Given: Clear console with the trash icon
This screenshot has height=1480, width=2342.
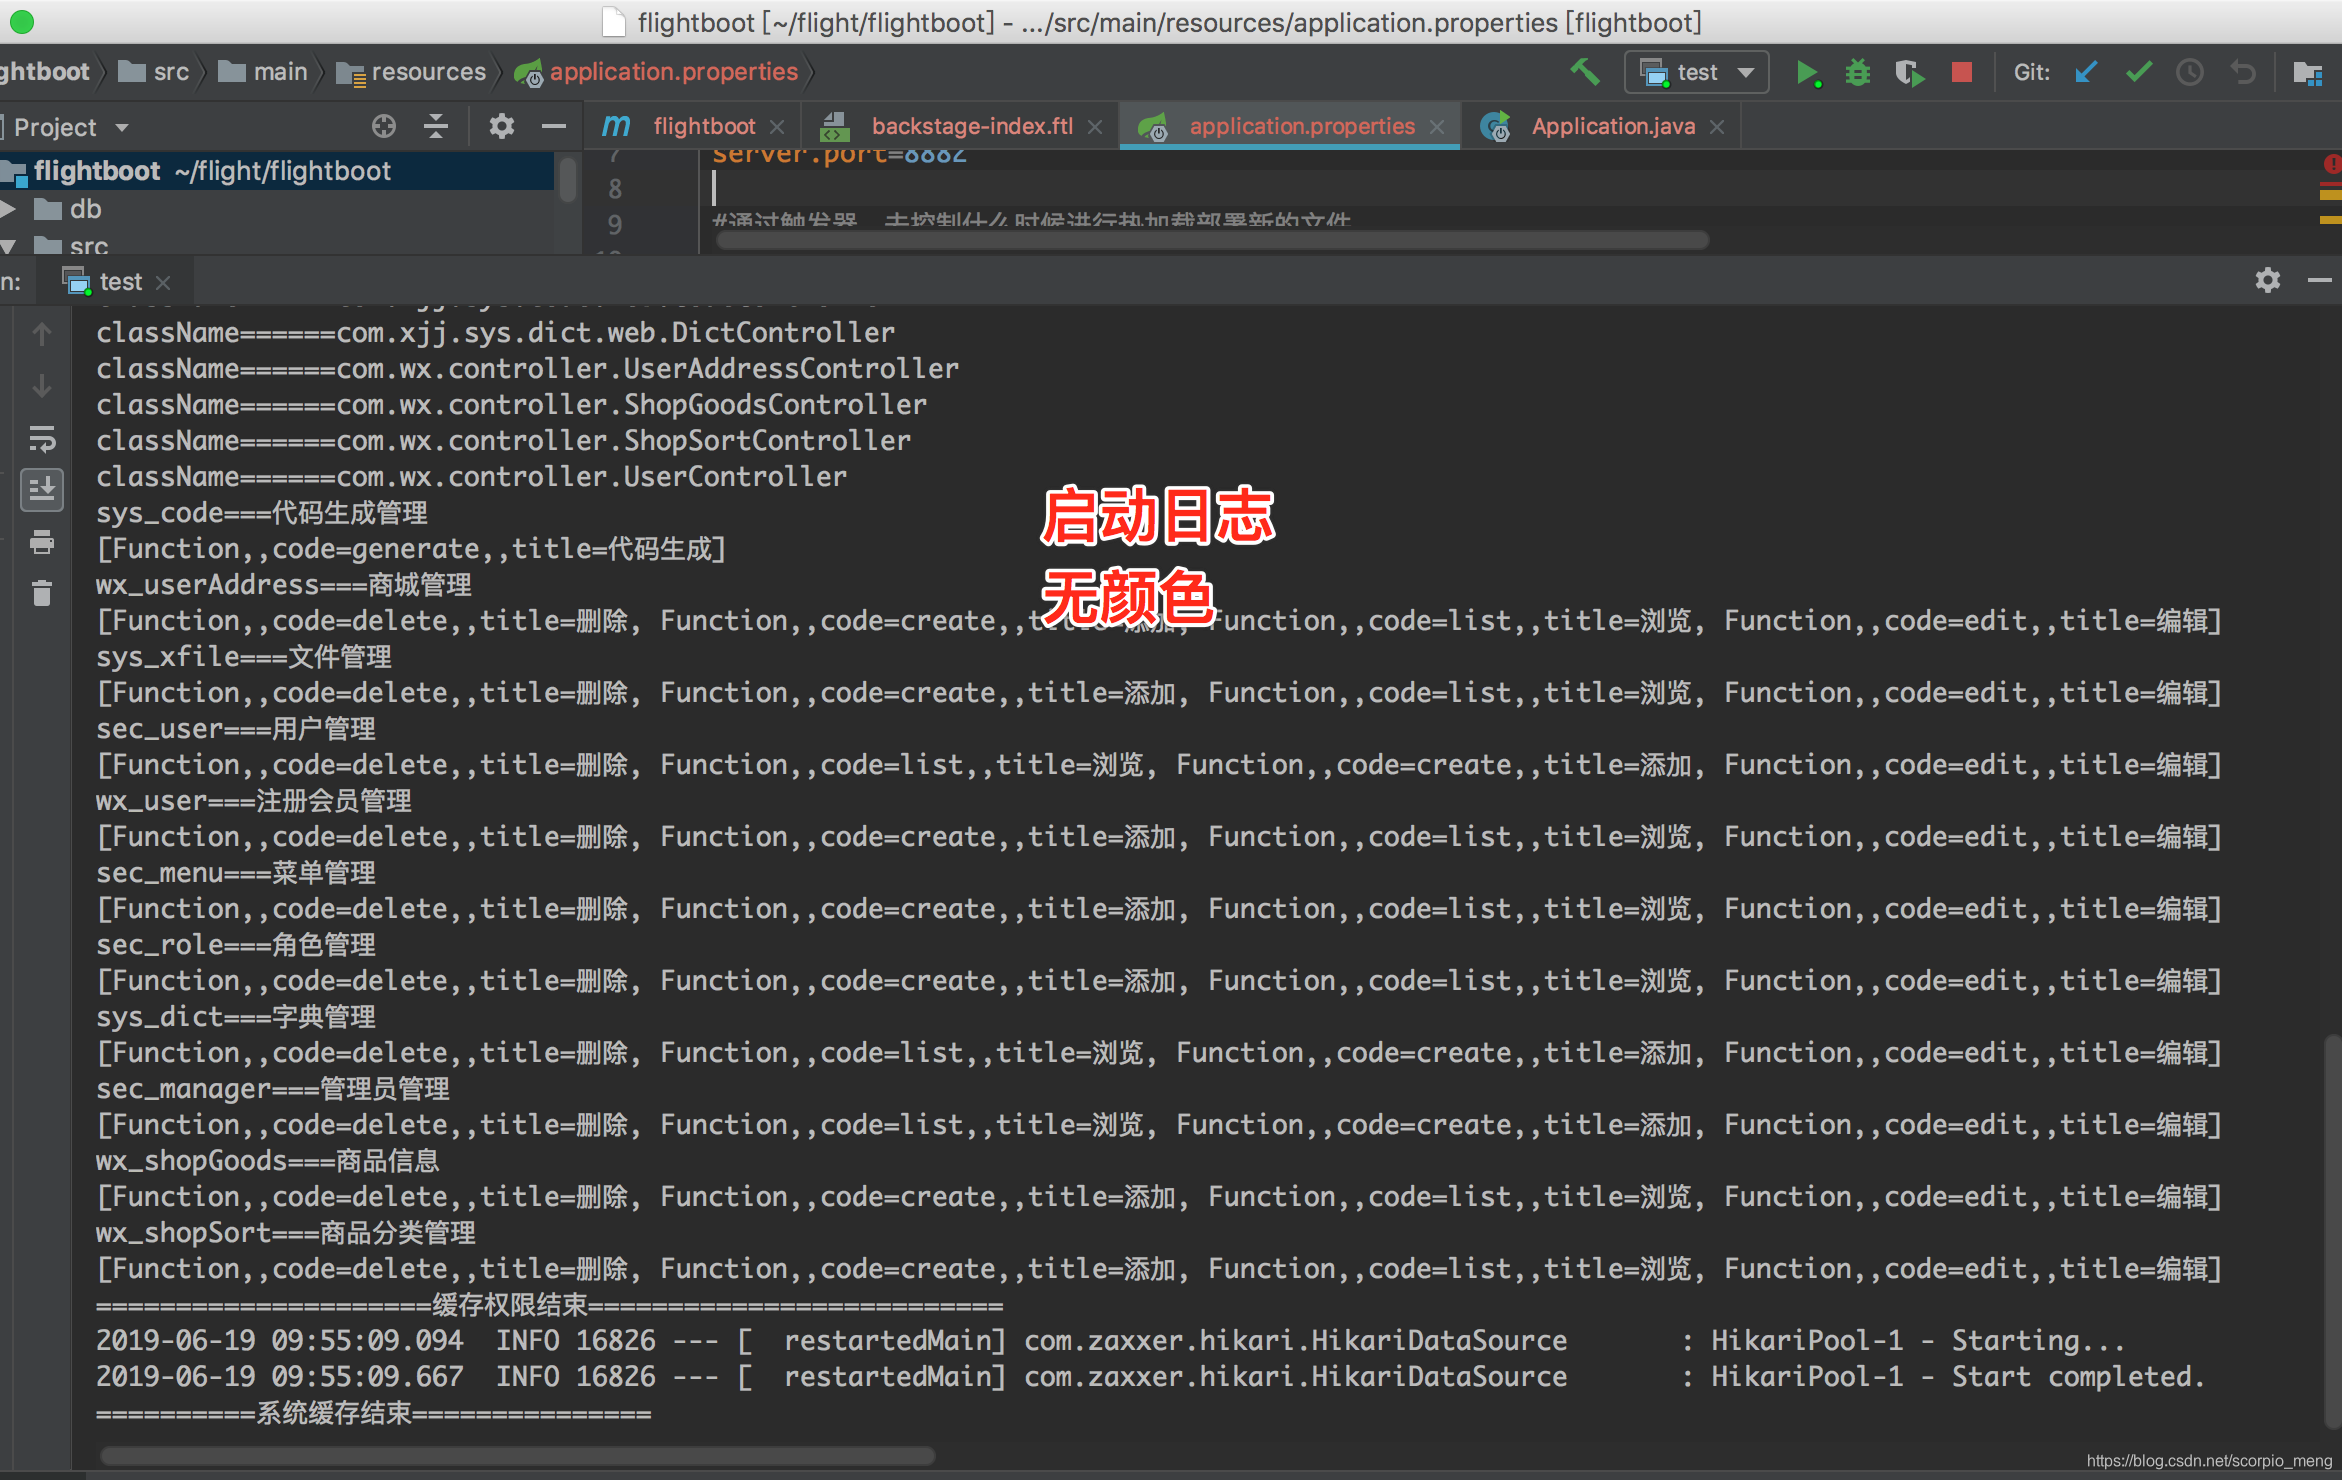Looking at the screenshot, I should [42, 594].
